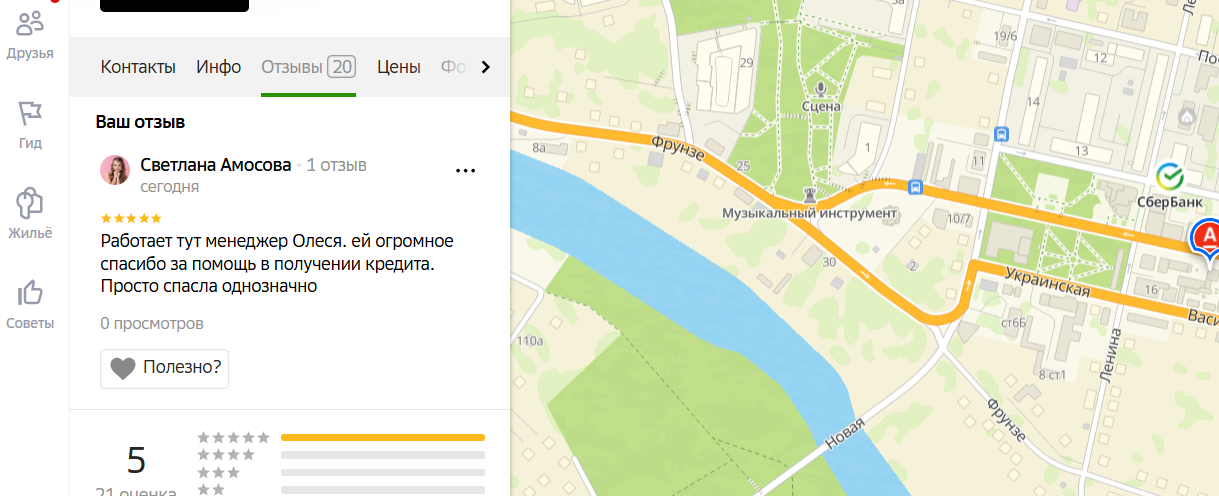Open Светлана Амосова profile link

tap(216, 164)
